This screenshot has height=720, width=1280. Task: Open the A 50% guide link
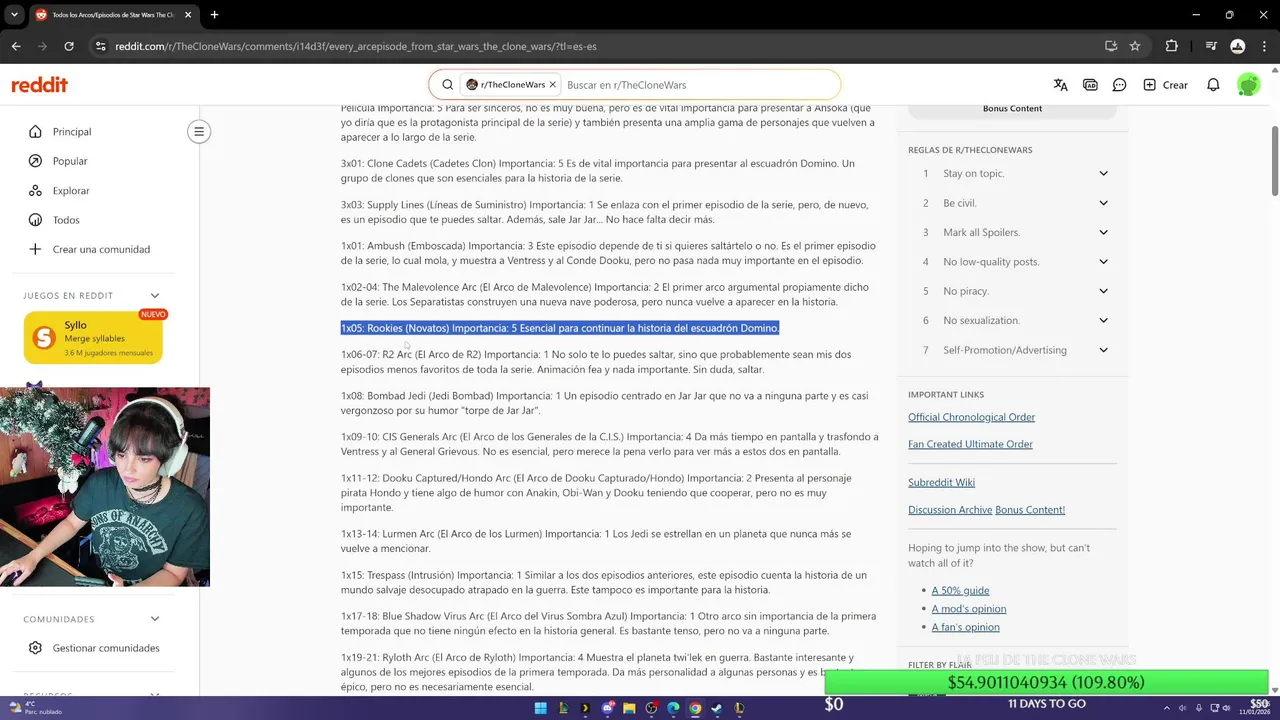960,590
